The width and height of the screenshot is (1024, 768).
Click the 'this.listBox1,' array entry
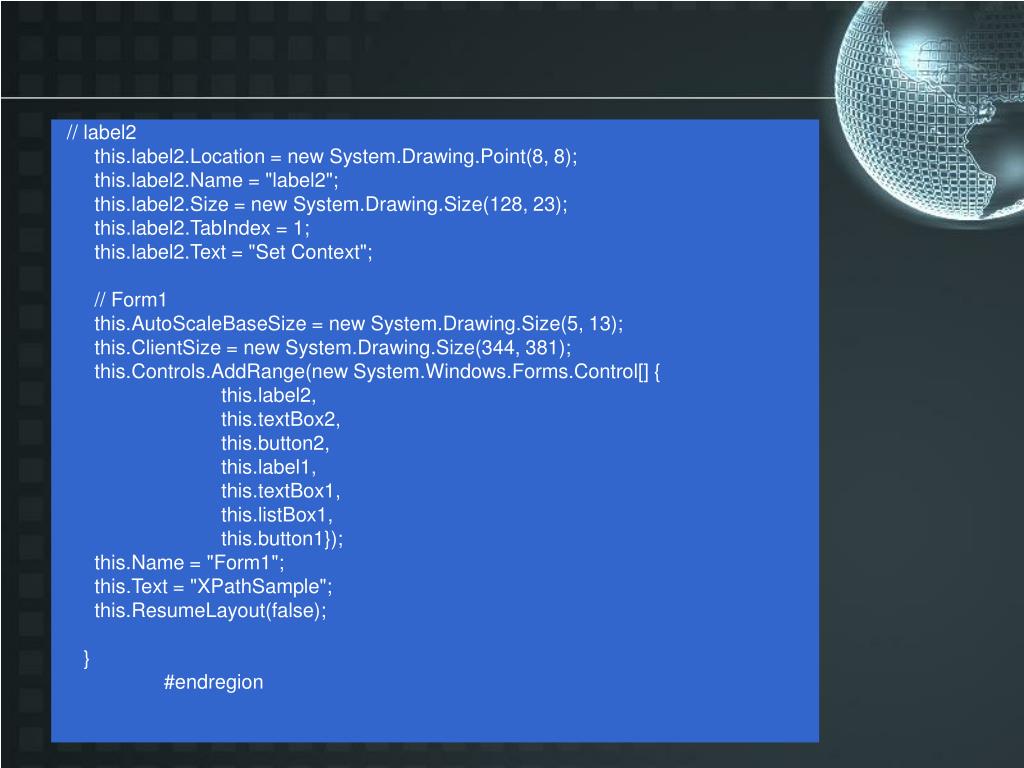coord(277,515)
